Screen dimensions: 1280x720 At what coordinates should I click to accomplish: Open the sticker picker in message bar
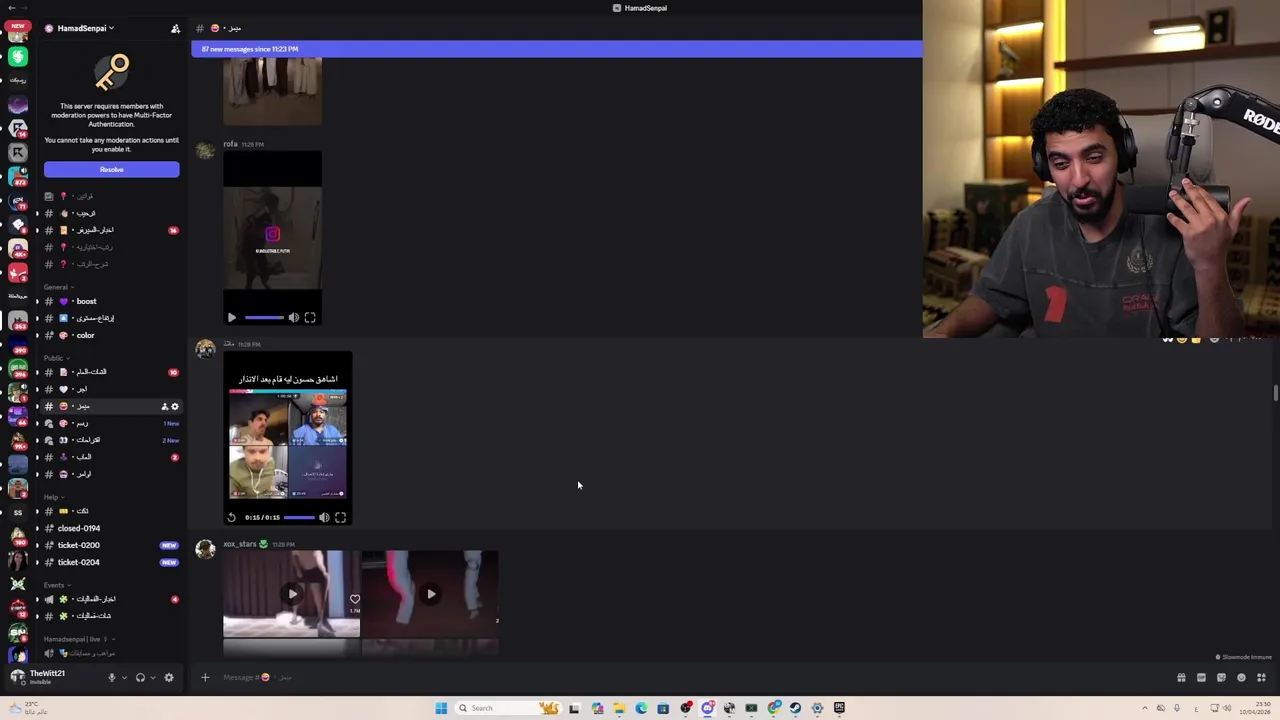(x=1221, y=678)
